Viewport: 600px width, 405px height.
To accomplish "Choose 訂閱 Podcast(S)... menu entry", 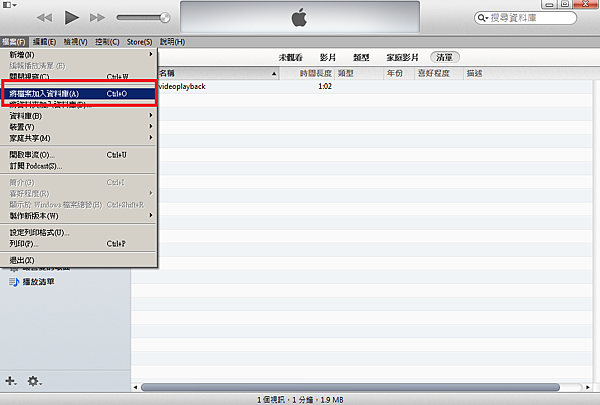I will click(x=78, y=166).
